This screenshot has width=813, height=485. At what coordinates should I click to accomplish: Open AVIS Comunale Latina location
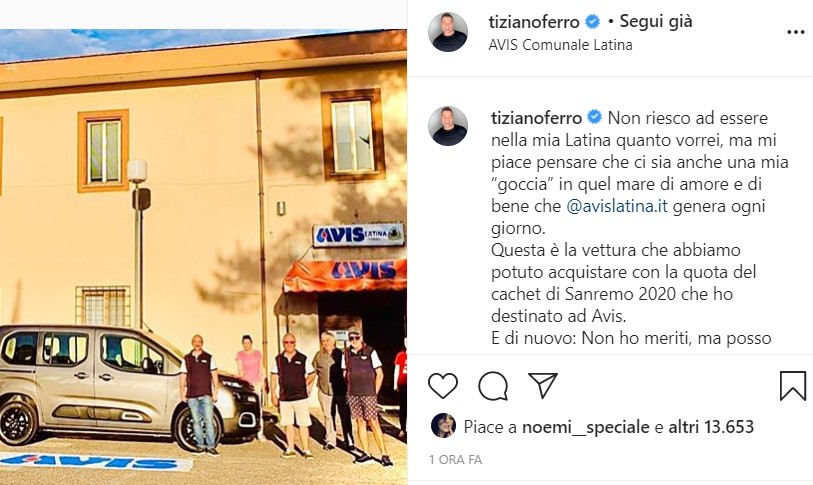click(560, 45)
